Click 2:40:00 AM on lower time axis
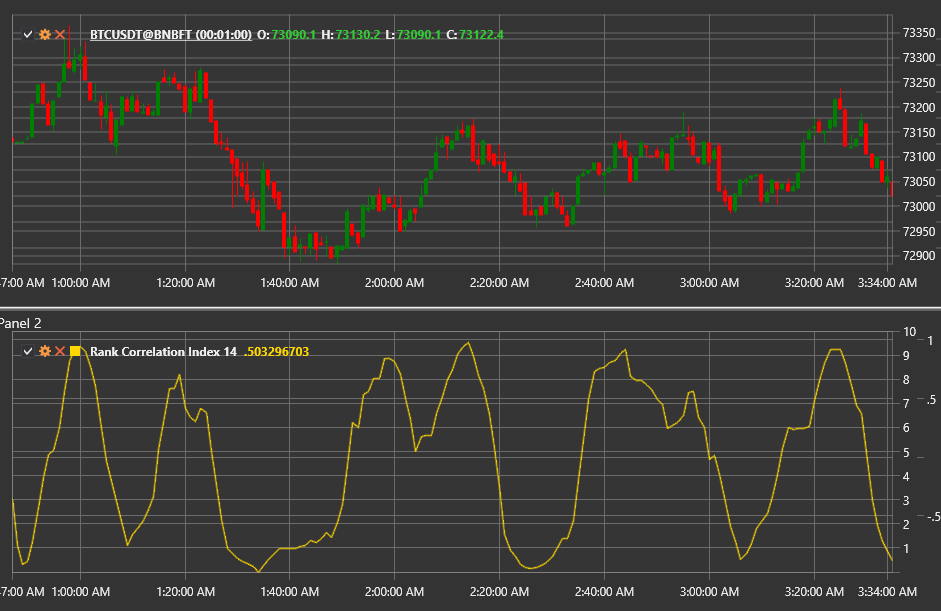 pos(604,592)
